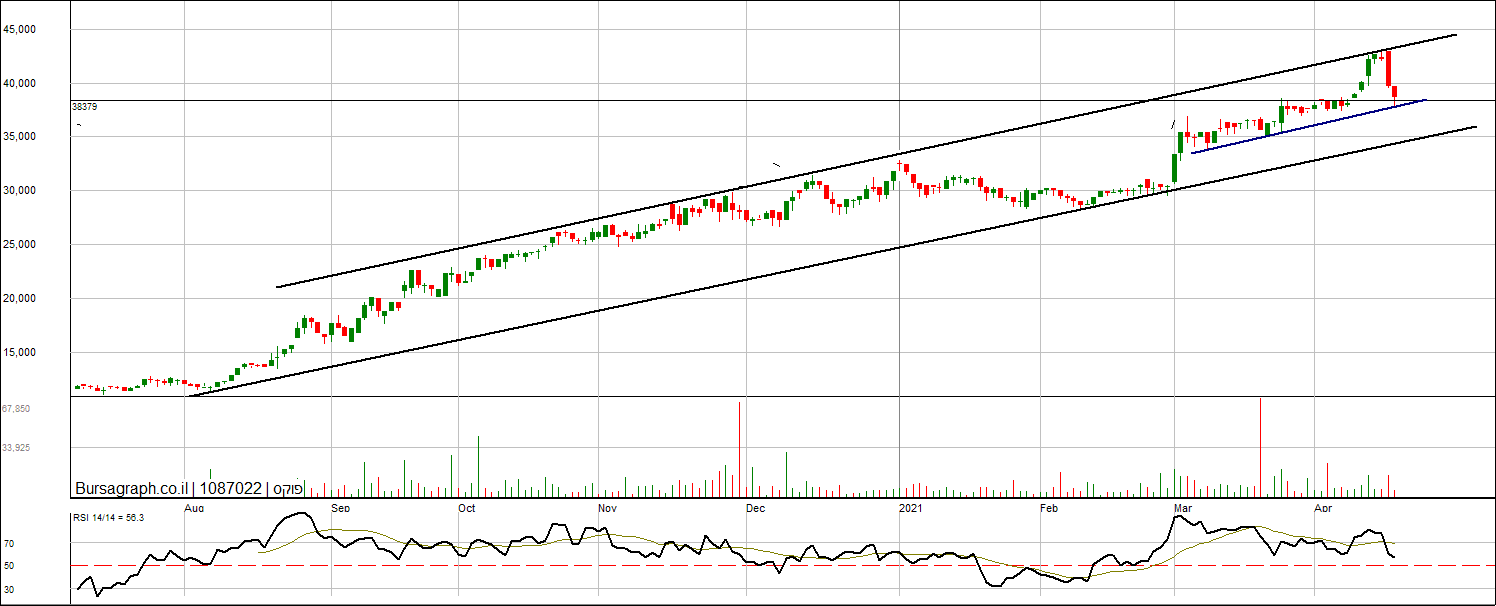The height and width of the screenshot is (606, 1496).
Task: Select the RSI 30 level label
Action: pyautogui.click(x=9, y=590)
